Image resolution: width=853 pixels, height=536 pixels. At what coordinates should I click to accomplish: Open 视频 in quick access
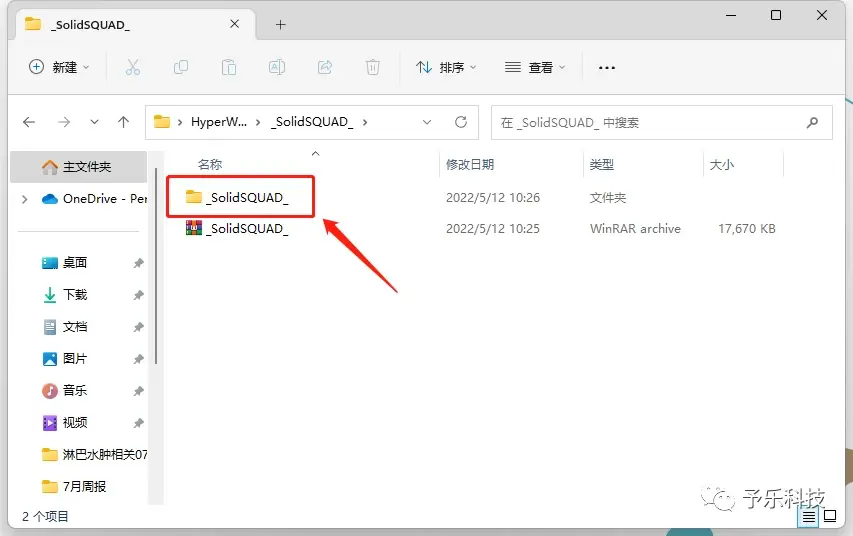[65, 422]
